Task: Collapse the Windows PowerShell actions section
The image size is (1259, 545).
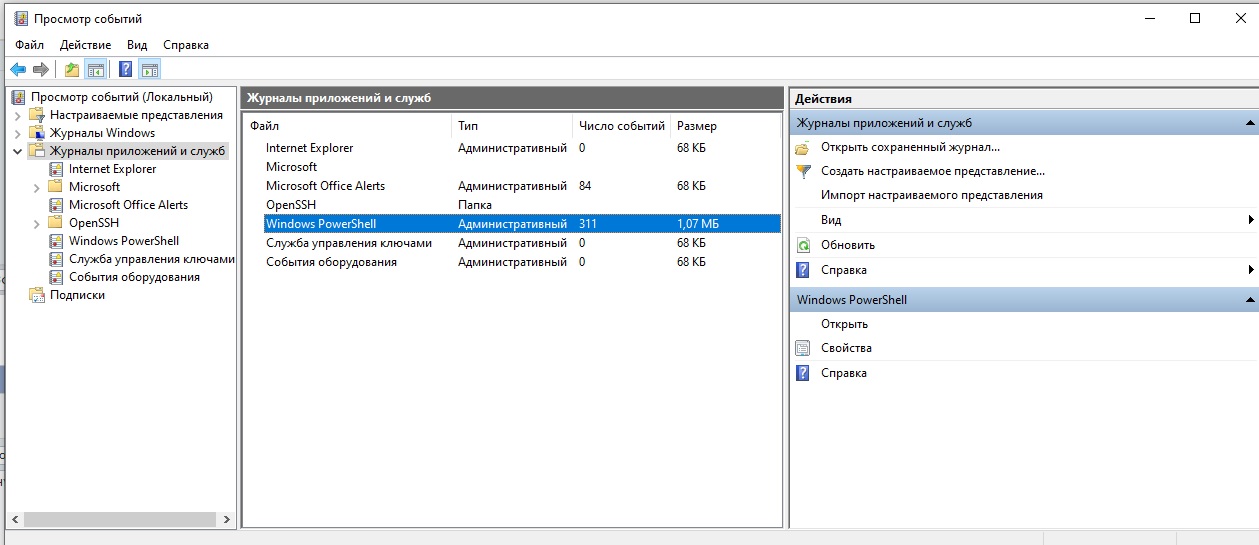Action: 1249,300
